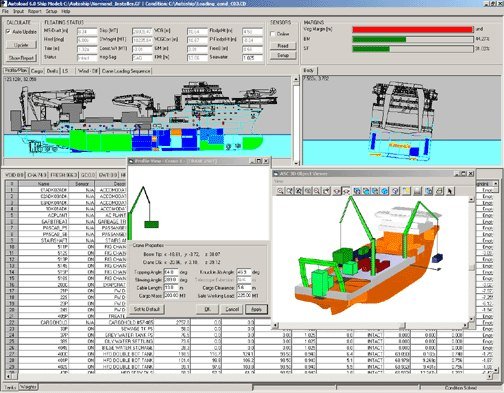Click the green SF margin bar
This screenshot has height=393, width=504.
point(371,49)
